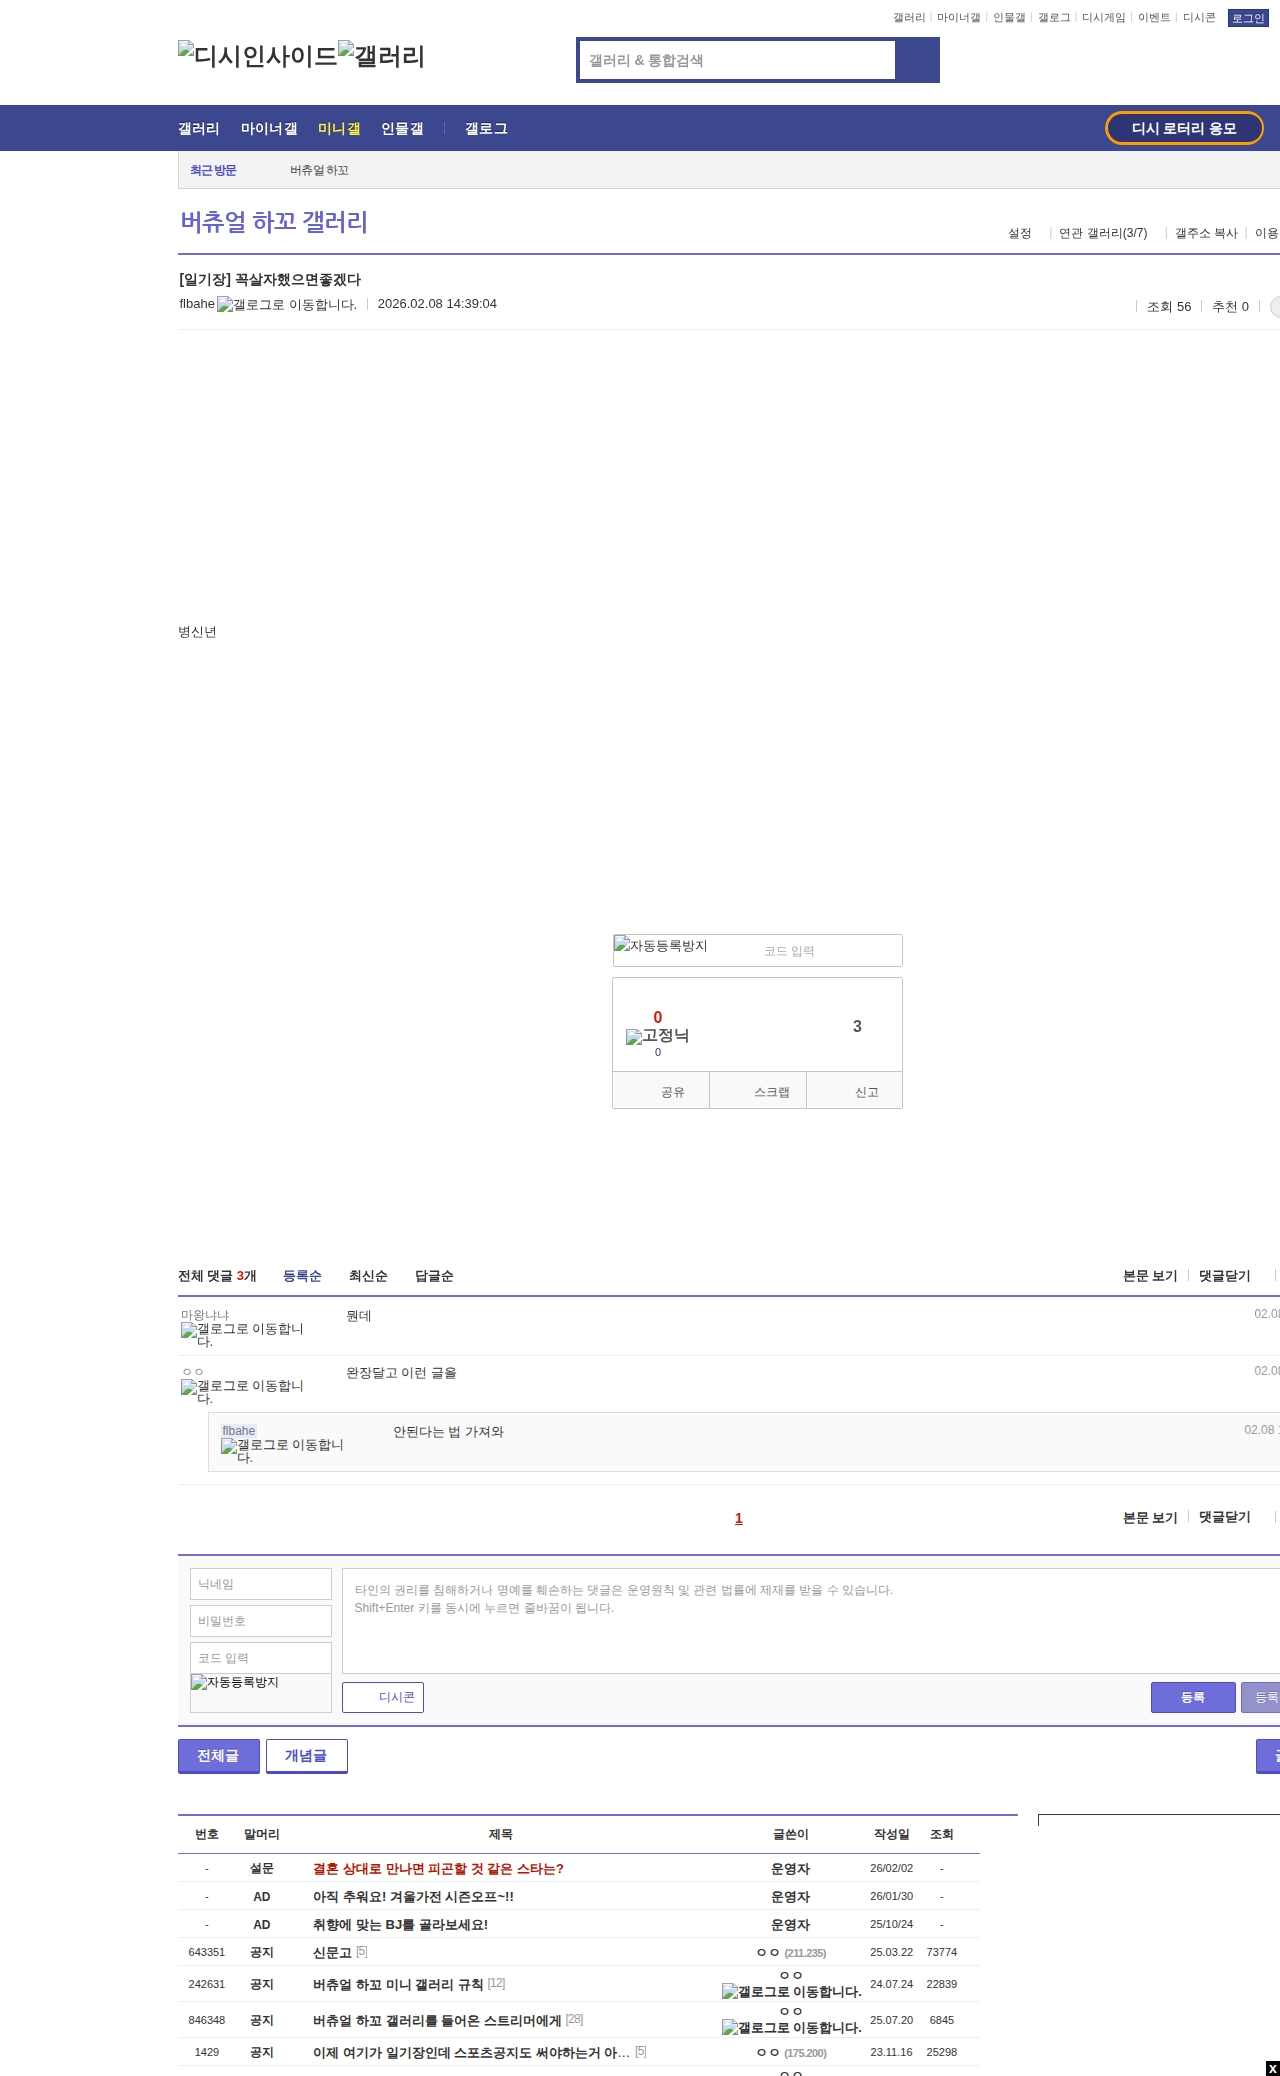The image size is (1280, 2076).
Task: Close the bottom-right X overlay button
Action: pyautogui.click(x=1272, y=2068)
